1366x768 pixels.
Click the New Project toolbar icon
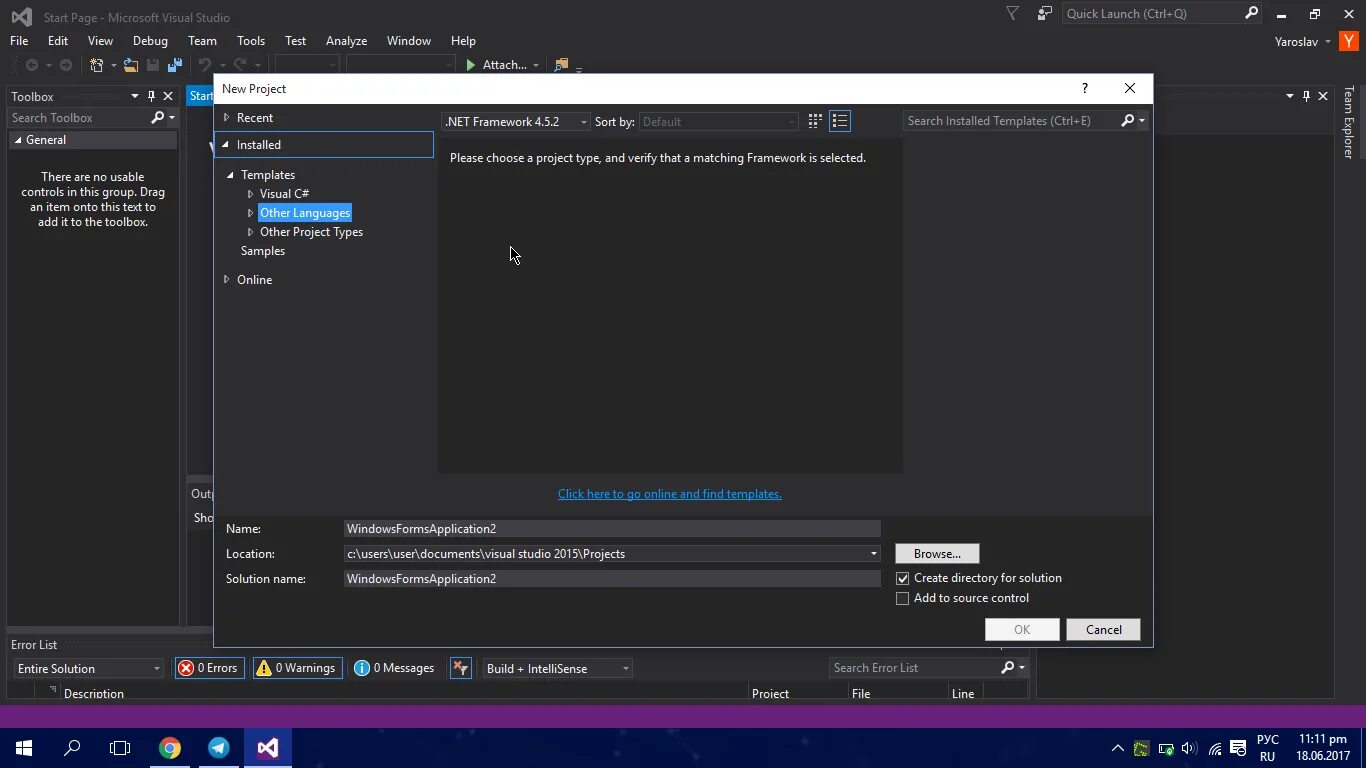tap(97, 65)
